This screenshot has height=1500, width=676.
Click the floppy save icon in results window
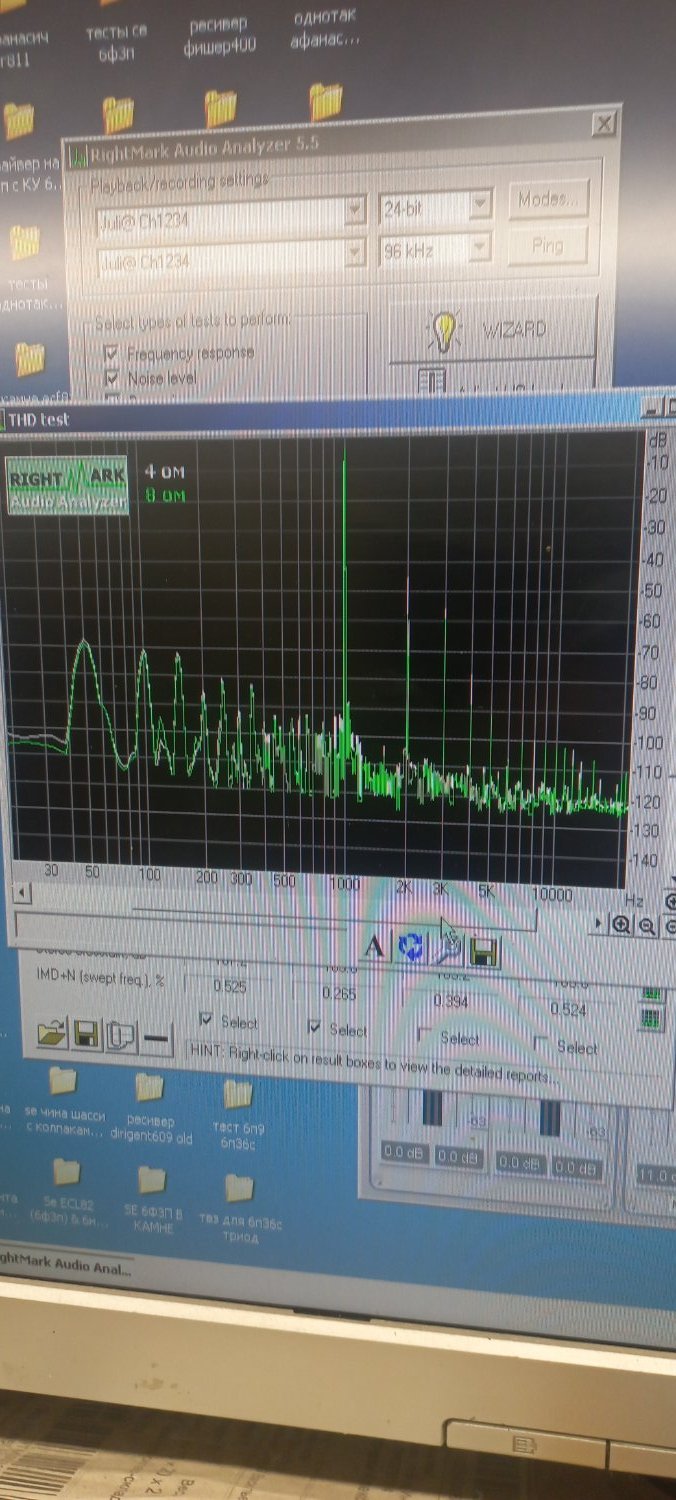coord(86,1035)
